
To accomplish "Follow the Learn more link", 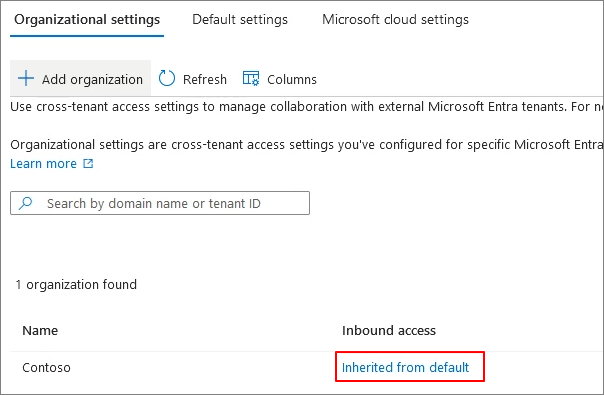I will point(44,164).
